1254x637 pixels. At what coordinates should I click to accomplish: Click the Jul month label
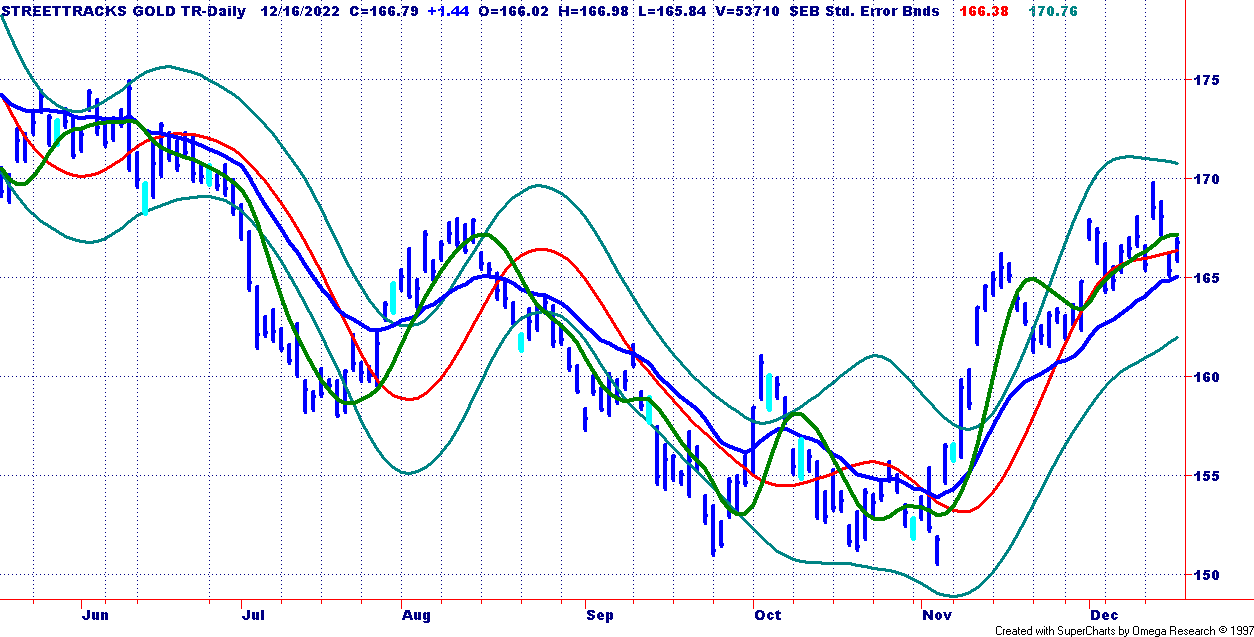(253, 615)
